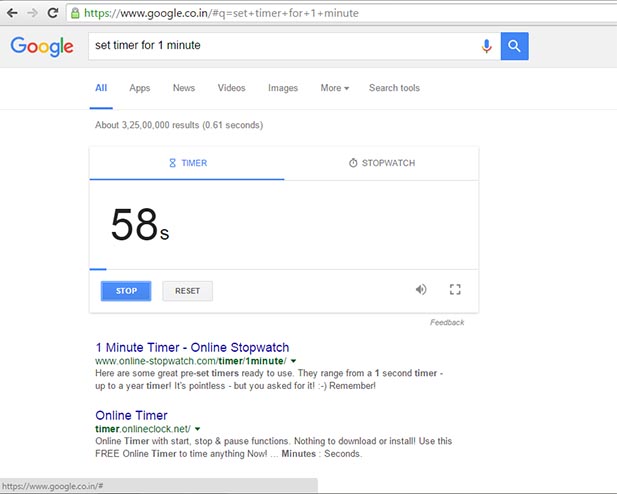Switch to the Apps tab
The image size is (617, 494).
click(140, 88)
